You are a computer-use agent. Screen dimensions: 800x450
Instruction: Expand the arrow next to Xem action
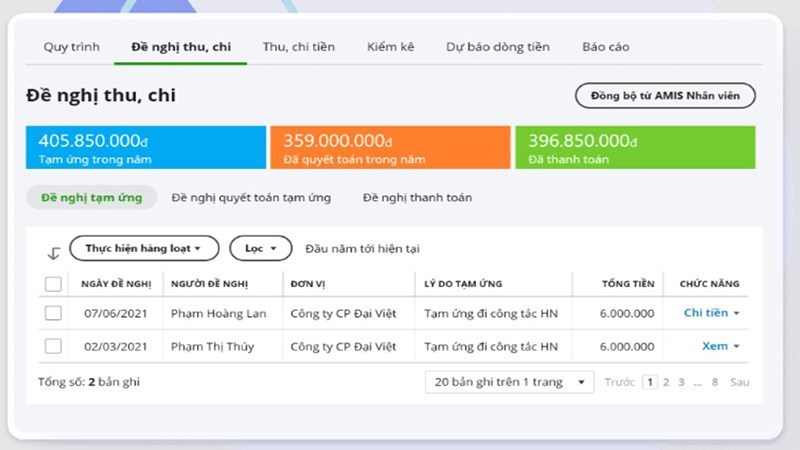(737, 347)
